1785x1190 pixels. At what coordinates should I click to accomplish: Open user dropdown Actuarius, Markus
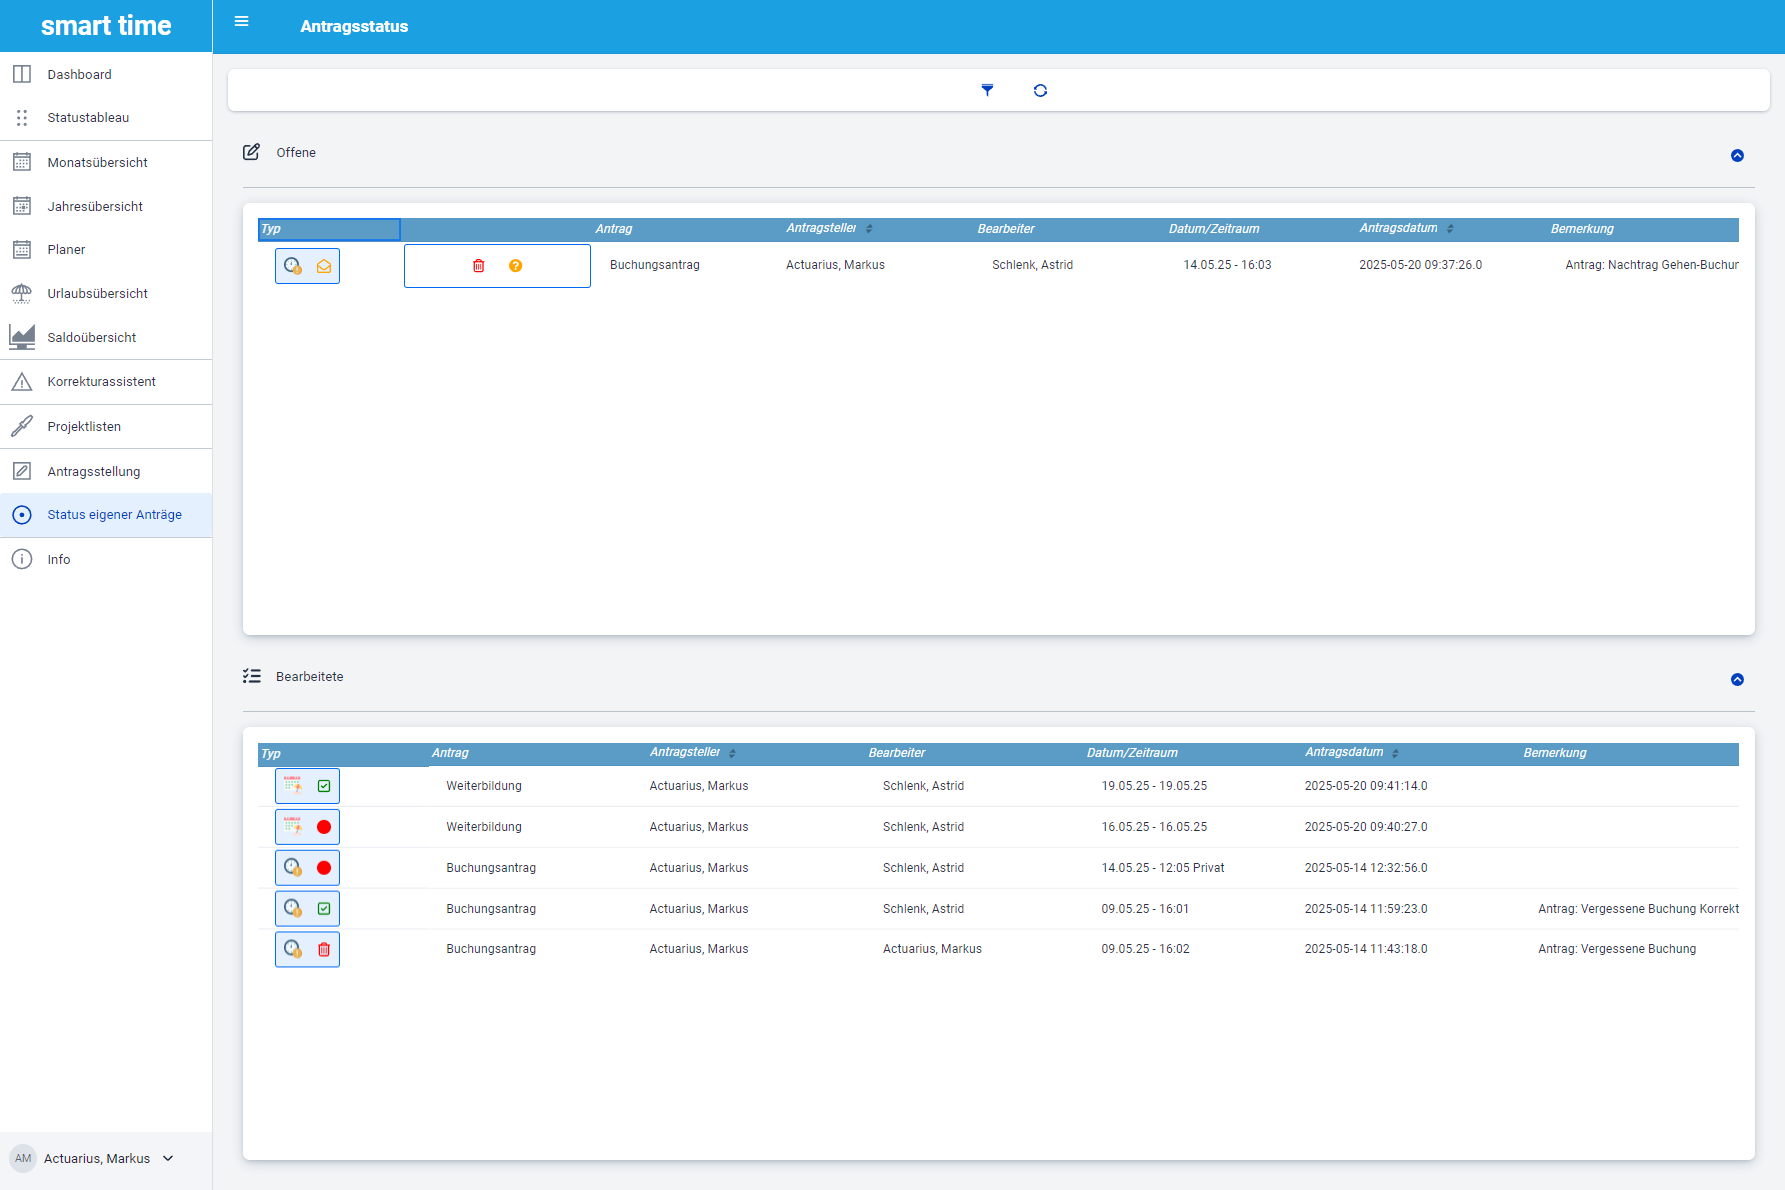tap(96, 1158)
